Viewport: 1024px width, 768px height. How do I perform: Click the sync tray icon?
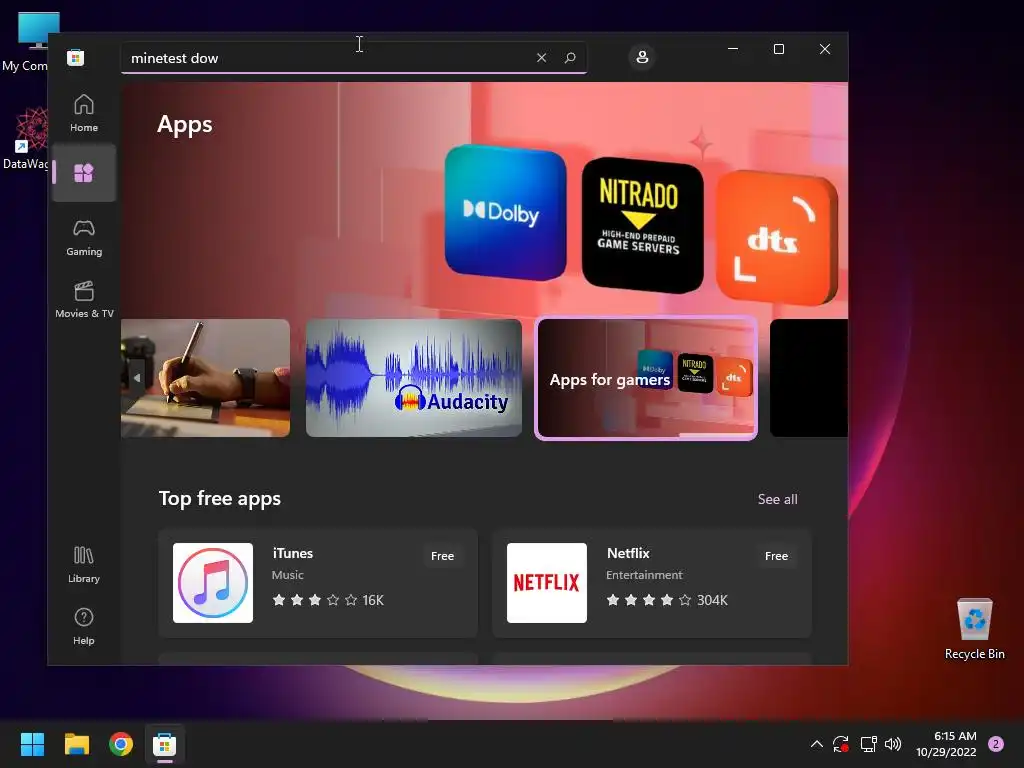click(840, 744)
